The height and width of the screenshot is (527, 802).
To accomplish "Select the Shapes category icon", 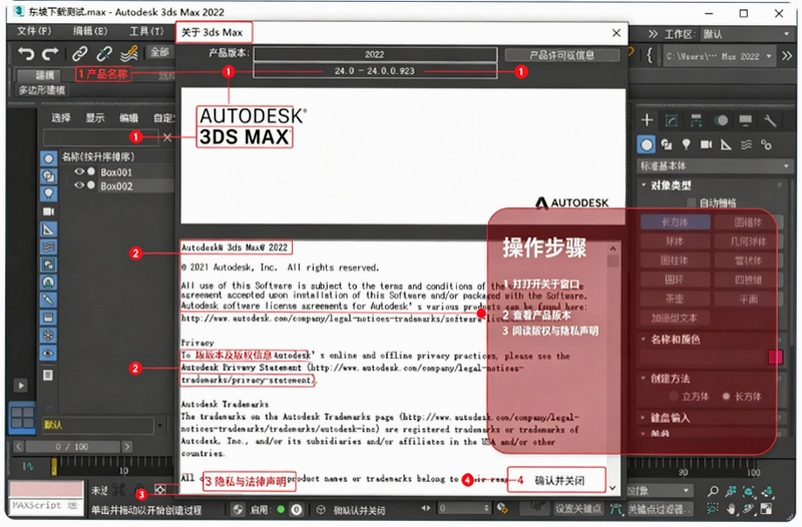I will (666, 145).
